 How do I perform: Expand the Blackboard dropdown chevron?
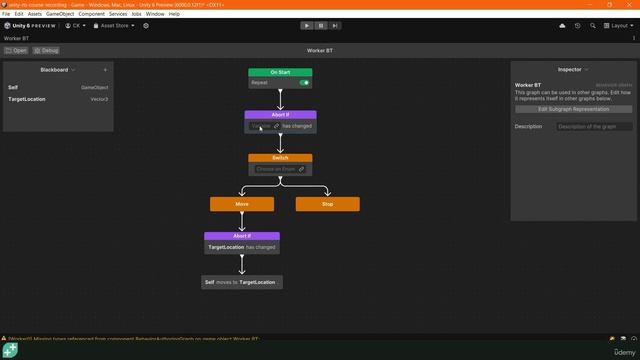click(x=73, y=70)
